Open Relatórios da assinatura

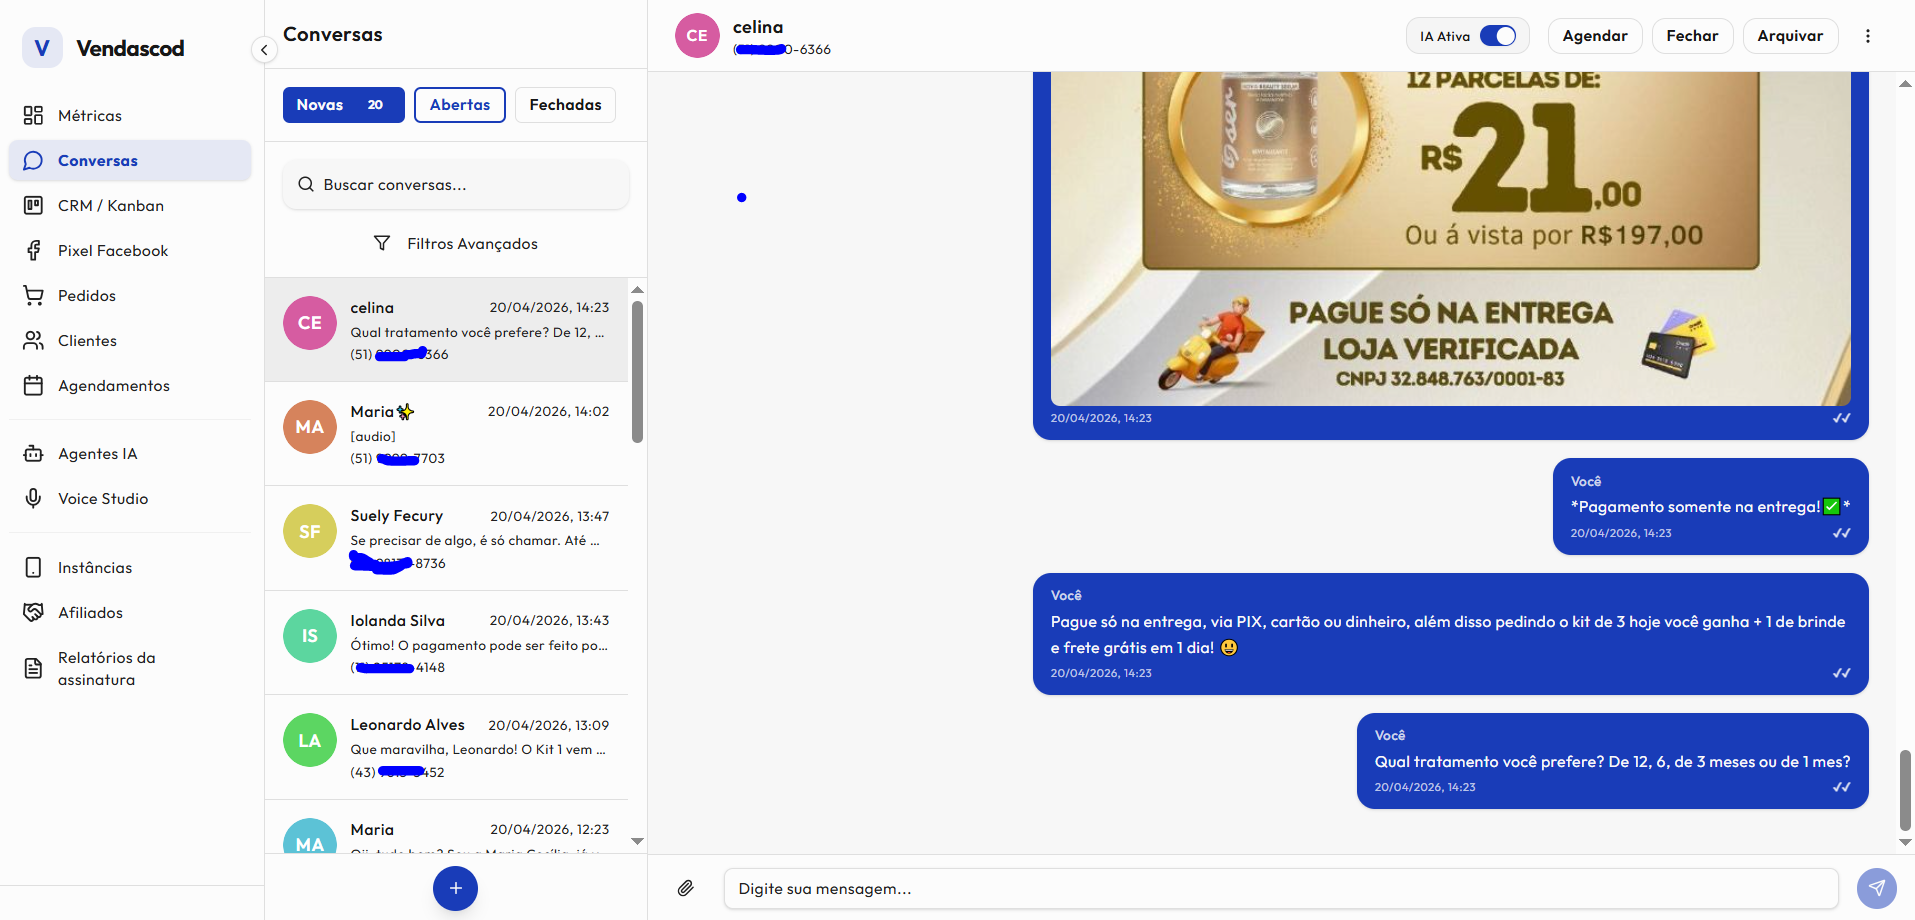click(x=105, y=668)
